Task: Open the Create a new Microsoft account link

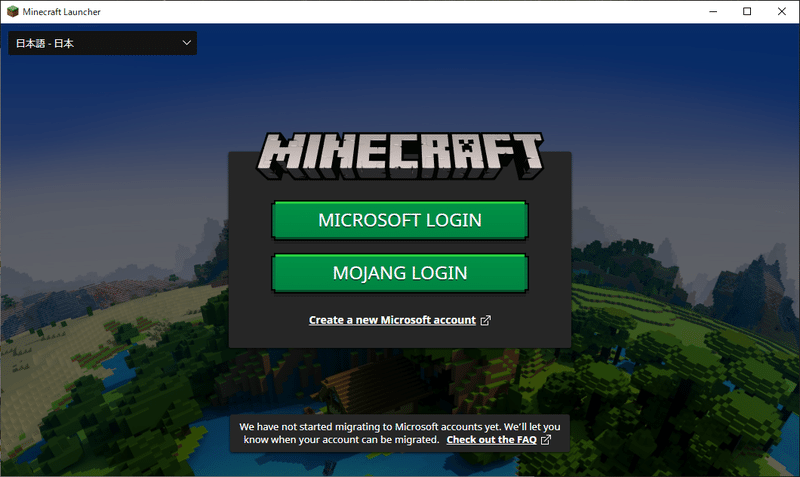Action: (399, 320)
